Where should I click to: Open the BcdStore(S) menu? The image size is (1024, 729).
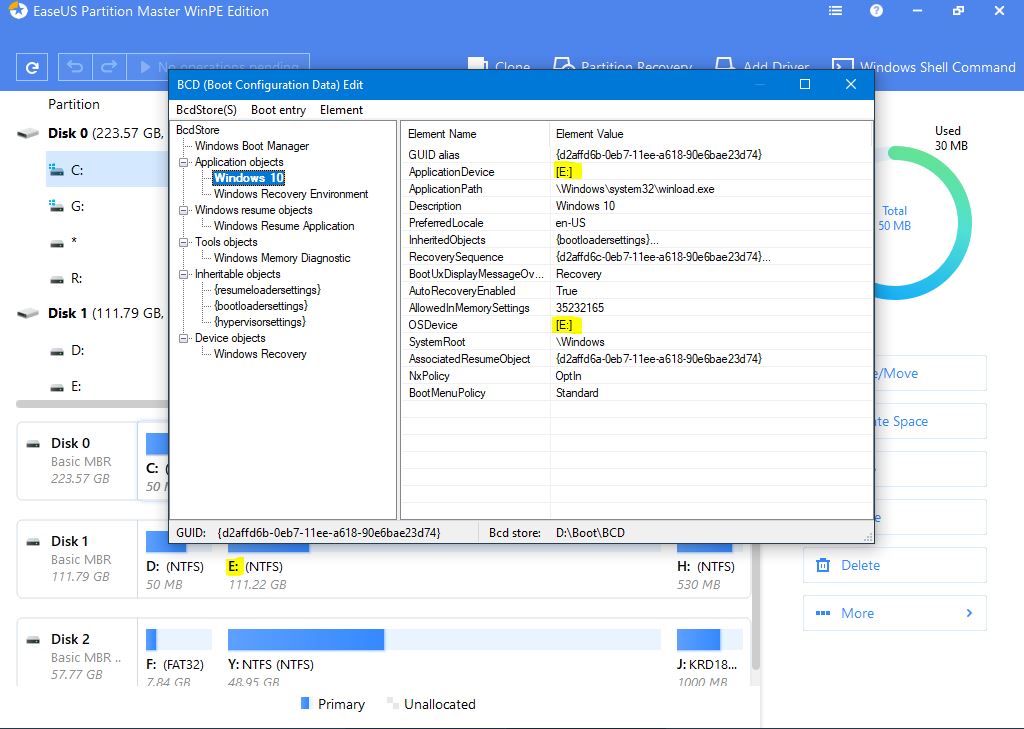tap(206, 110)
